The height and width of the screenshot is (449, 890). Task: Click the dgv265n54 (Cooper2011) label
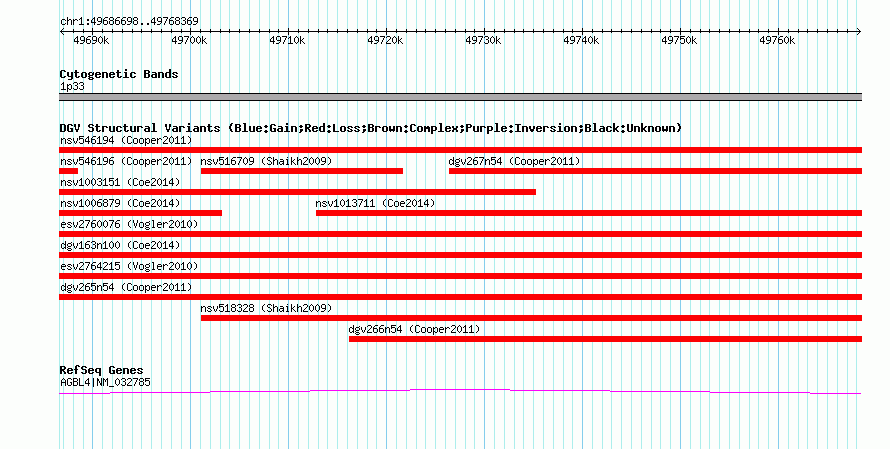126,287
